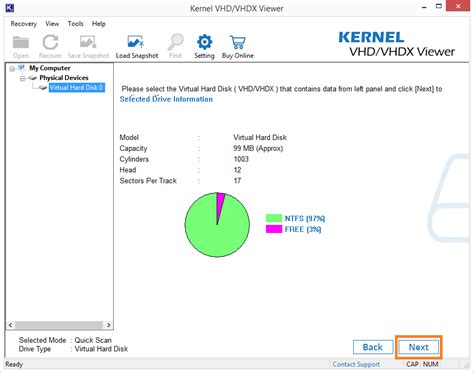Click the Virtual Hard Disk 0 drive icon

[43, 88]
